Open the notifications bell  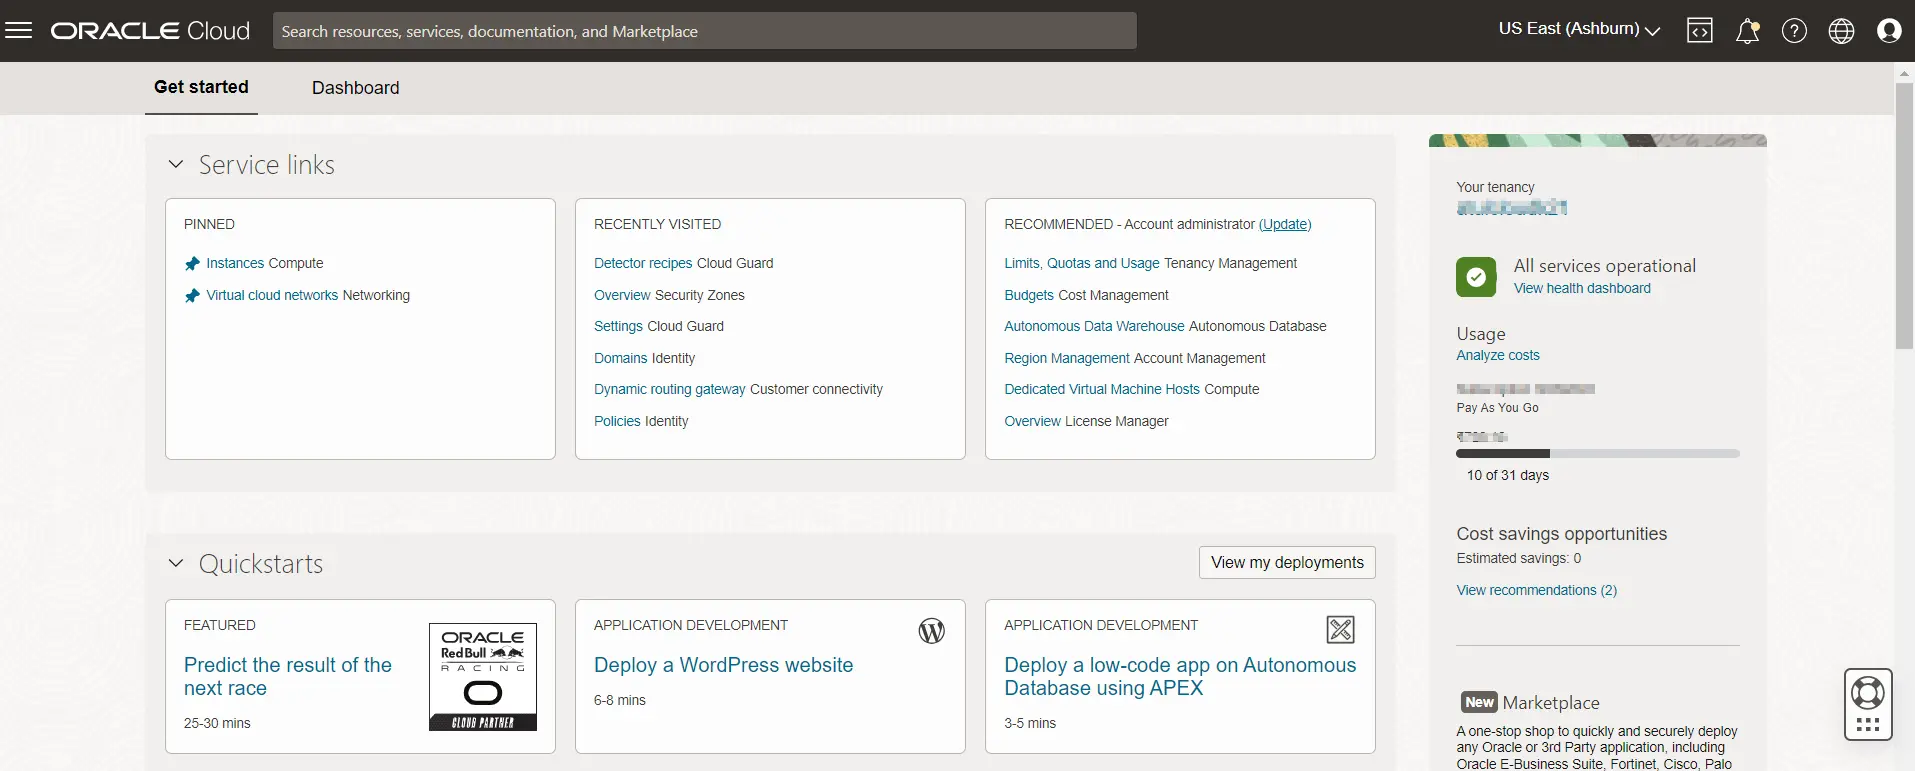coord(1747,31)
